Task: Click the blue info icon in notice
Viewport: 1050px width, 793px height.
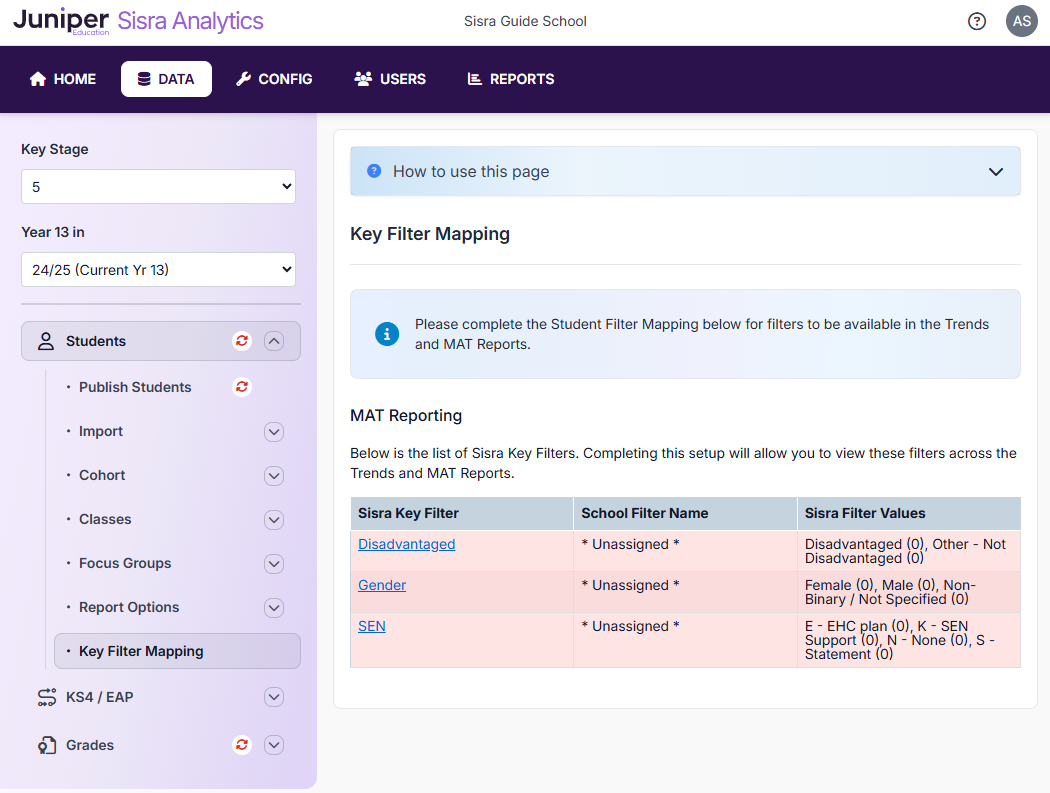Action: coord(387,334)
